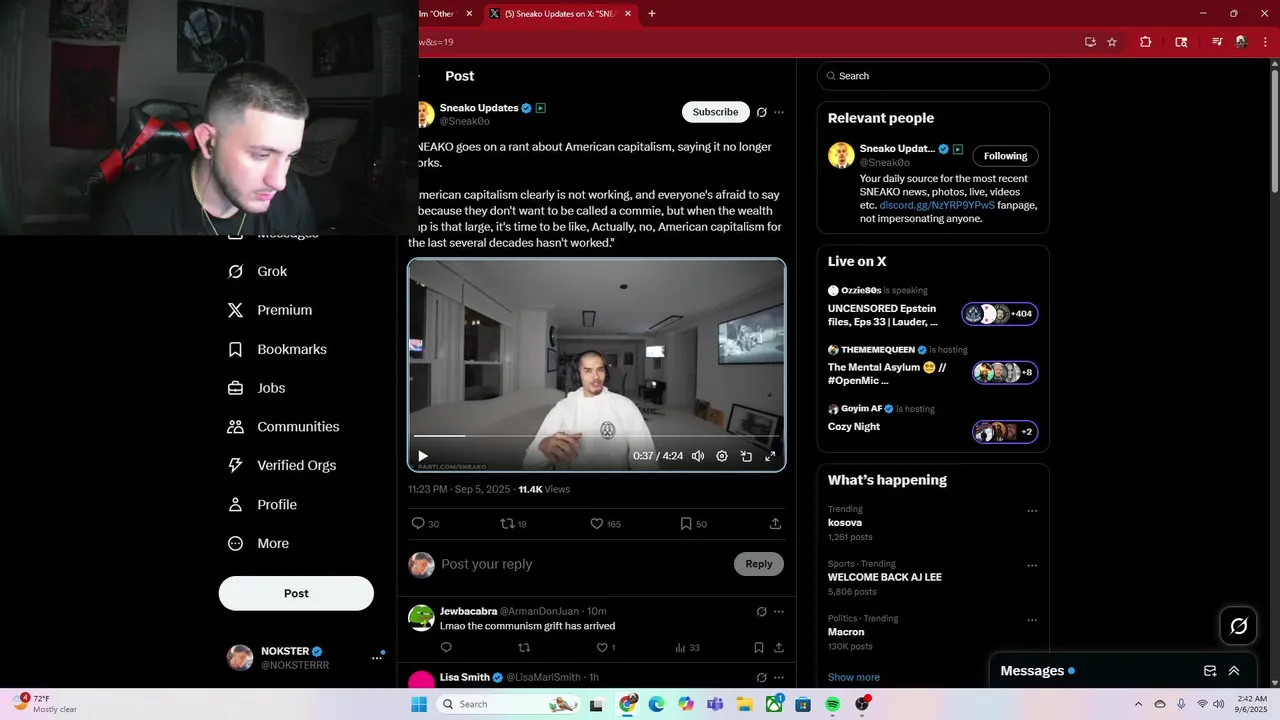The width and height of the screenshot is (1280, 720).
Task: Click Show more under What's happening
Action: click(x=854, y=677)
